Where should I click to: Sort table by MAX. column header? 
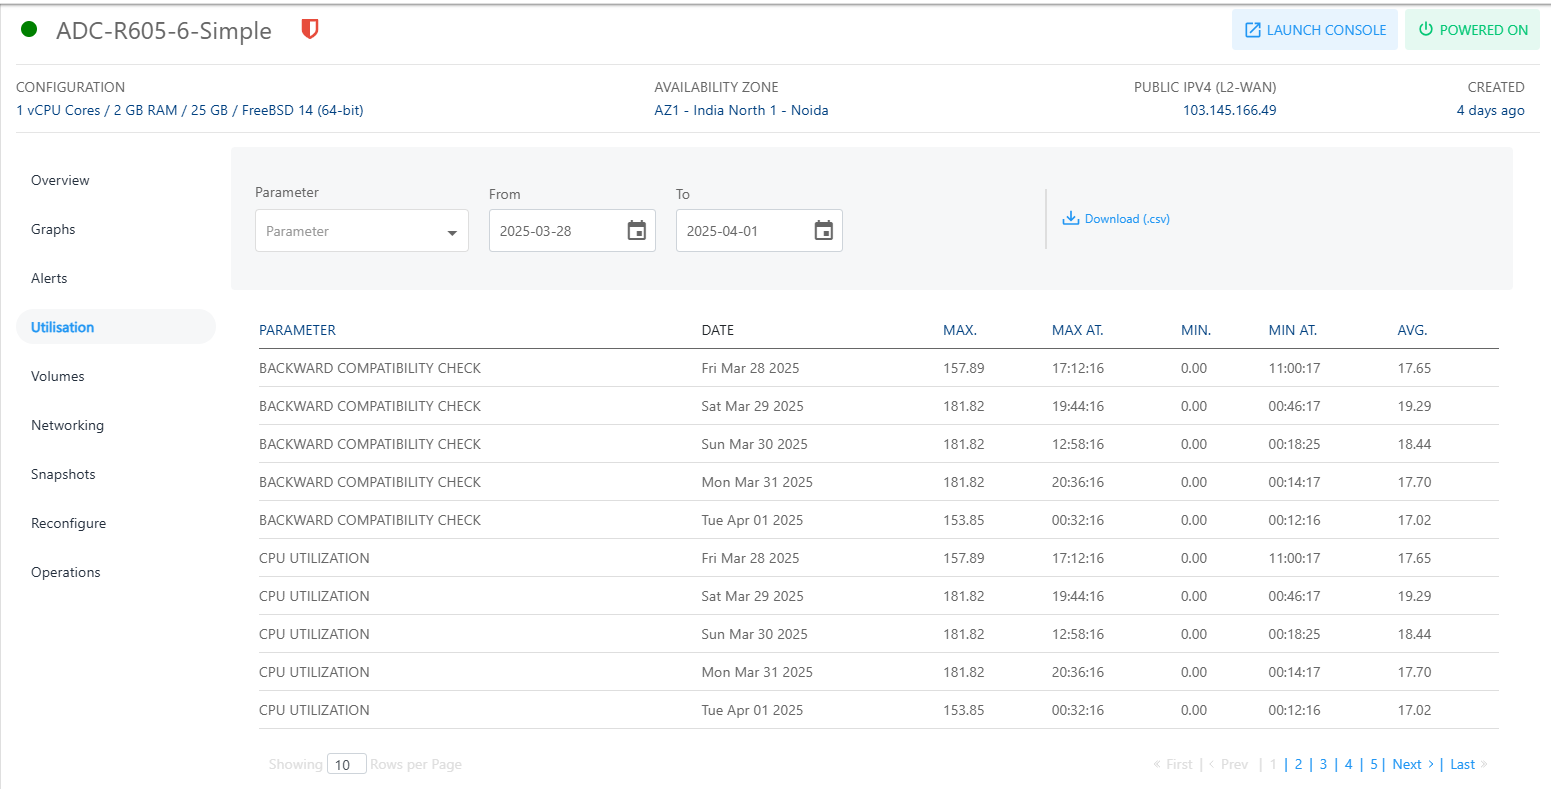click(x=959, y=330)
